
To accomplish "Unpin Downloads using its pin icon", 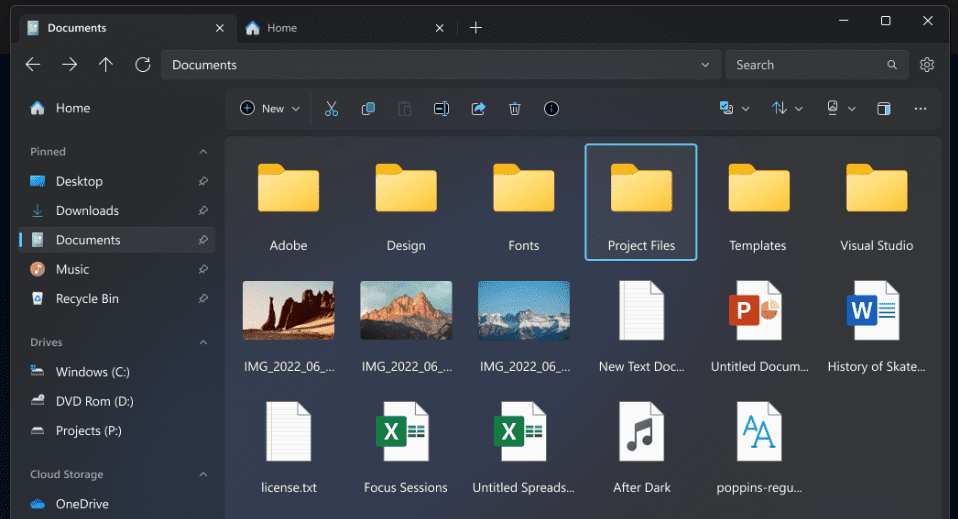I will click(x=203, y=211).
